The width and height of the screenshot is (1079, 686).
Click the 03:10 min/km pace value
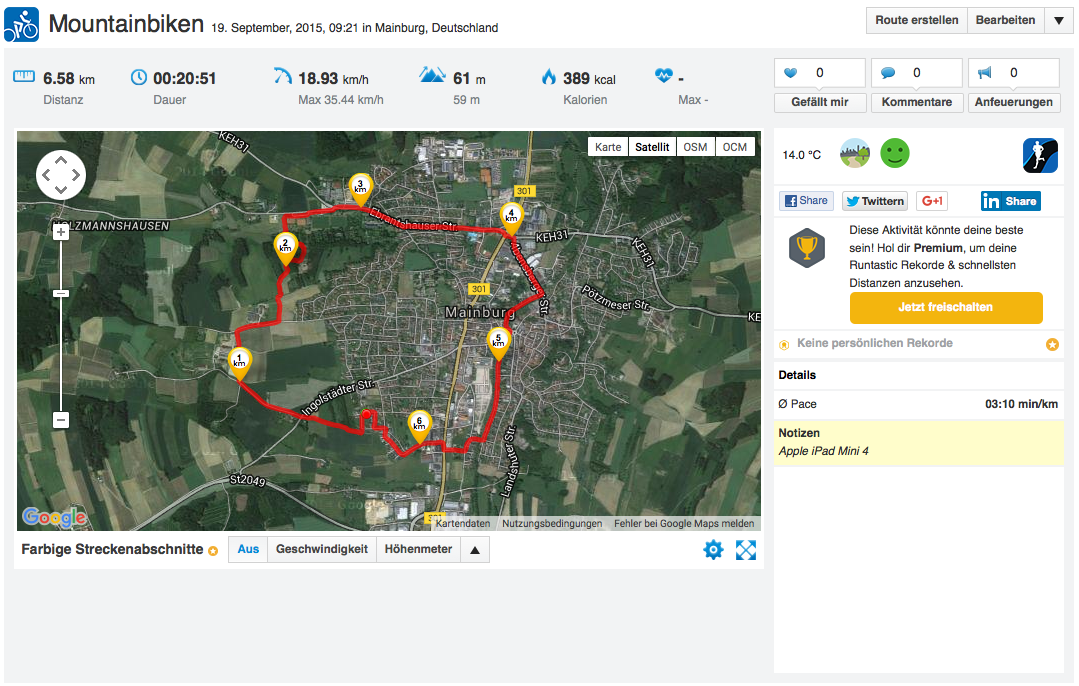[1021, 404]
